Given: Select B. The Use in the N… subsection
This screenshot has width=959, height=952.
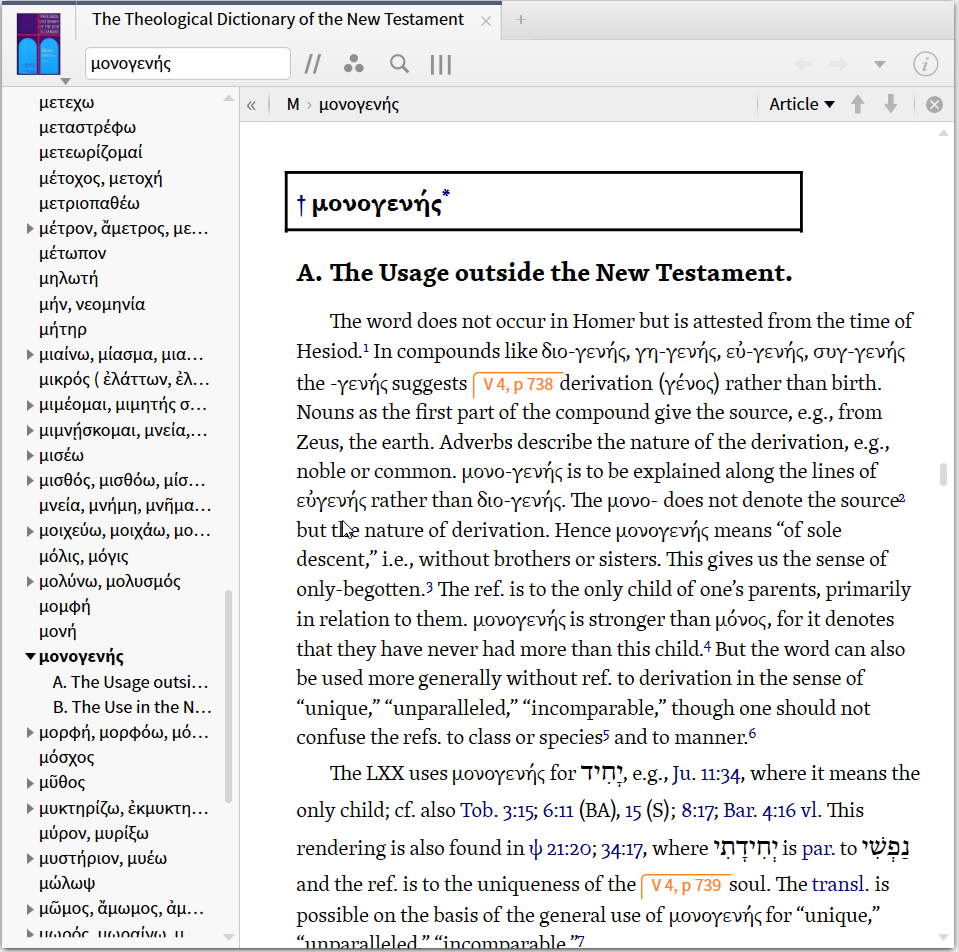Looking at the screenshot, I should pyautogui.click(x=132, y=707).
